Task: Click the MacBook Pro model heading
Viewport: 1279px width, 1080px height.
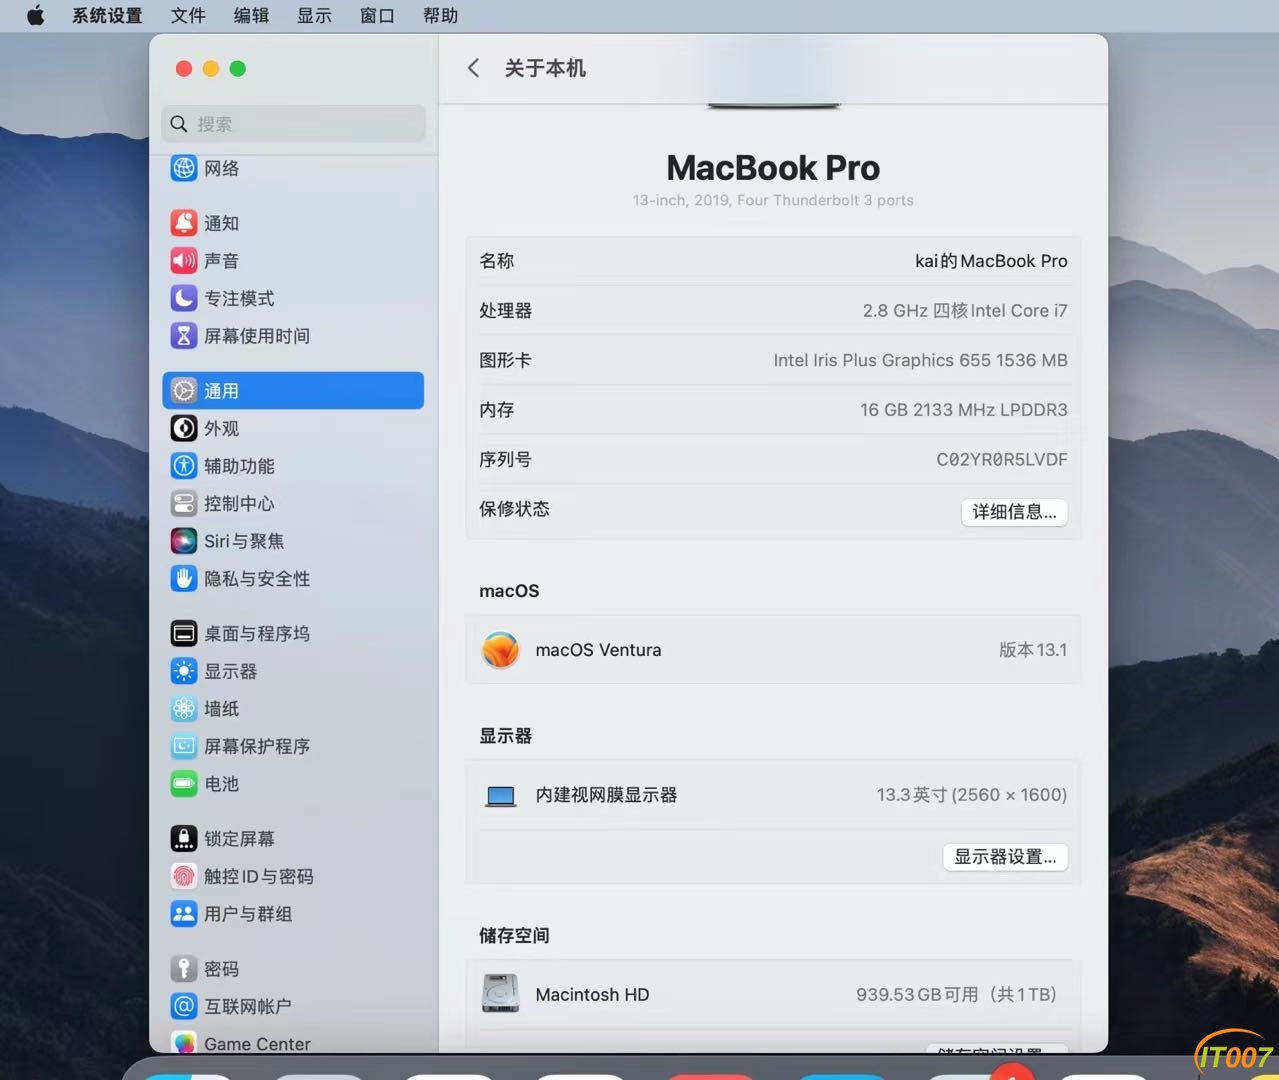Action: (x=773, y=168)
